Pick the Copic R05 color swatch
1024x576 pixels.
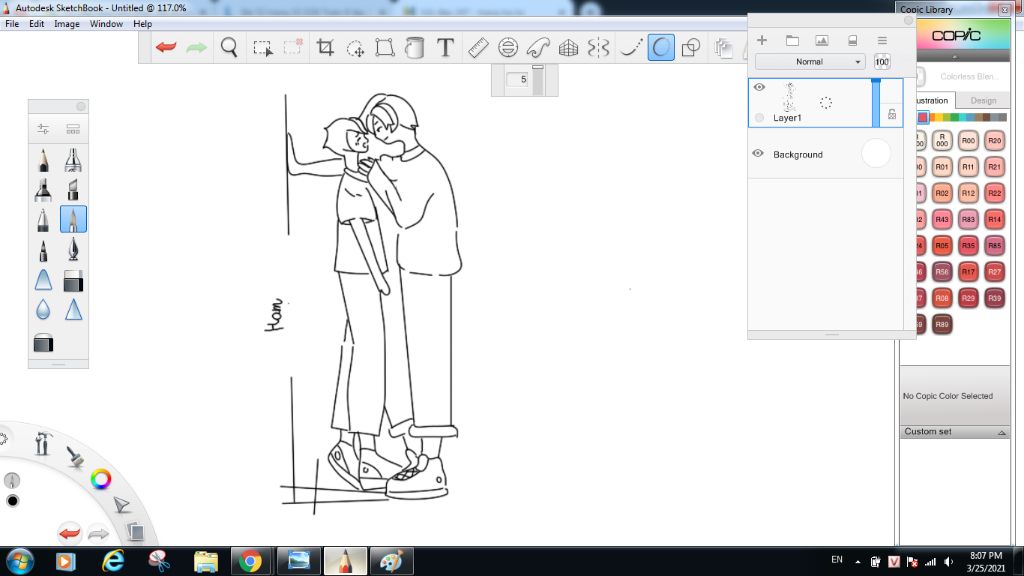coord(942,246)
